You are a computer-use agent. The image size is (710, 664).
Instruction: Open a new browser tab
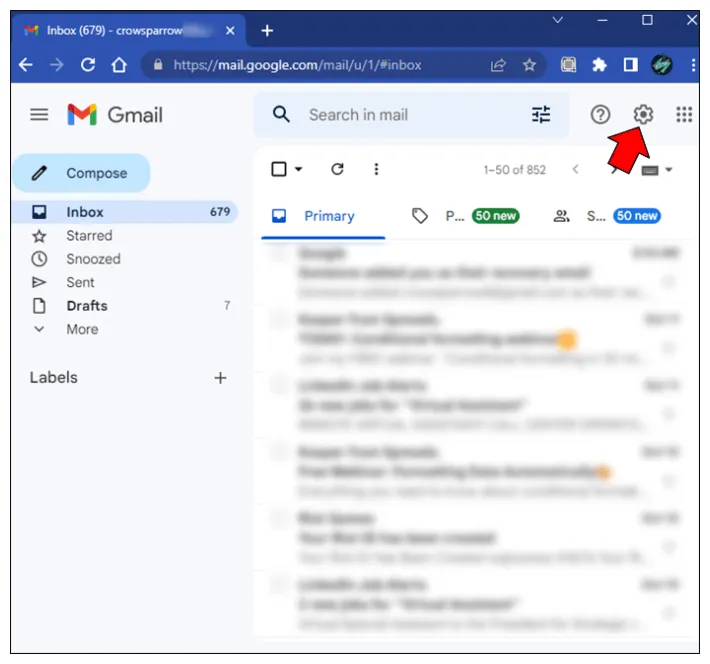(x=267, y=31)
